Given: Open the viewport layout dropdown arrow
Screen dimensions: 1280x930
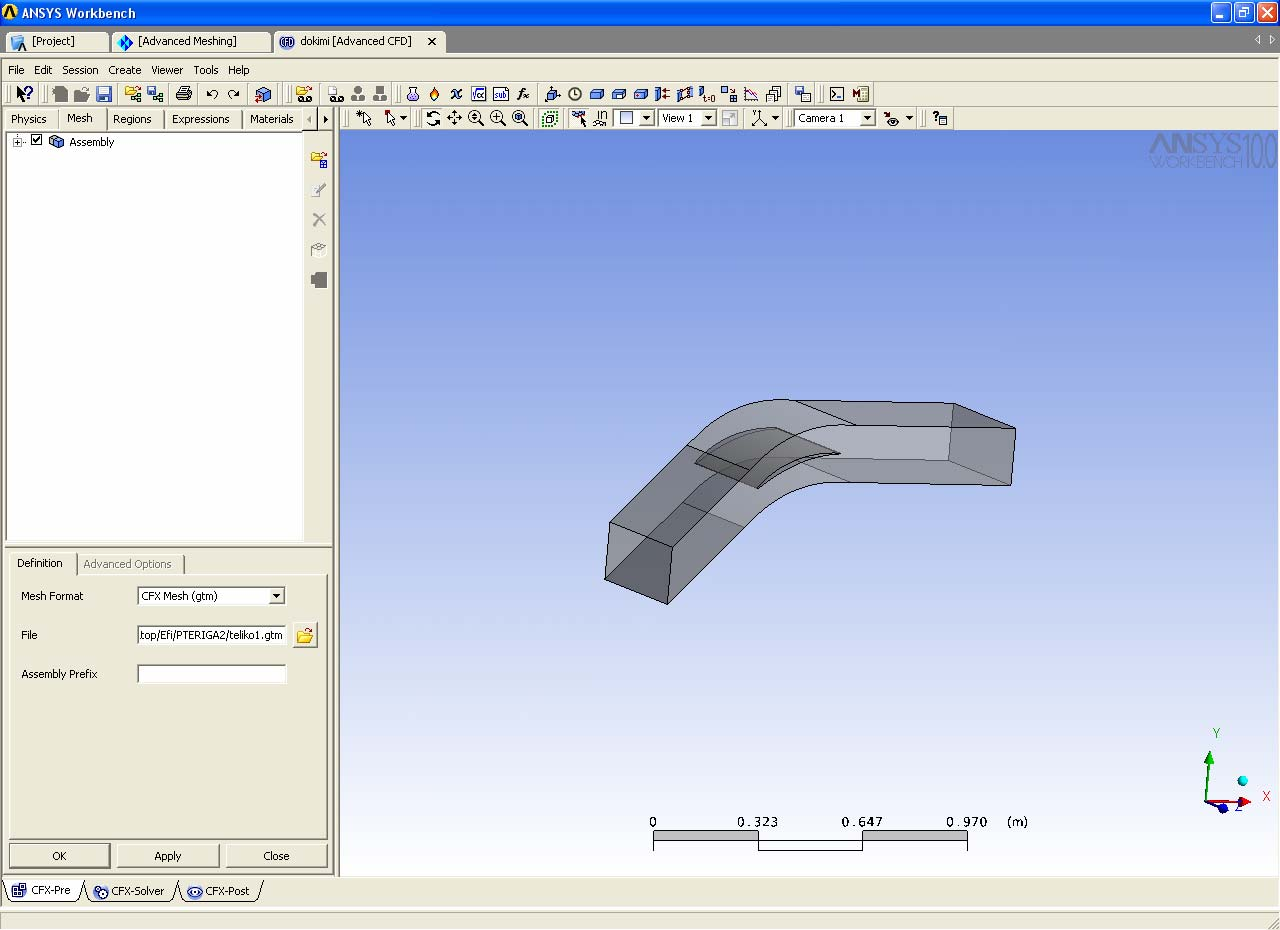Looking at the screenshot, I should (646, 118).
